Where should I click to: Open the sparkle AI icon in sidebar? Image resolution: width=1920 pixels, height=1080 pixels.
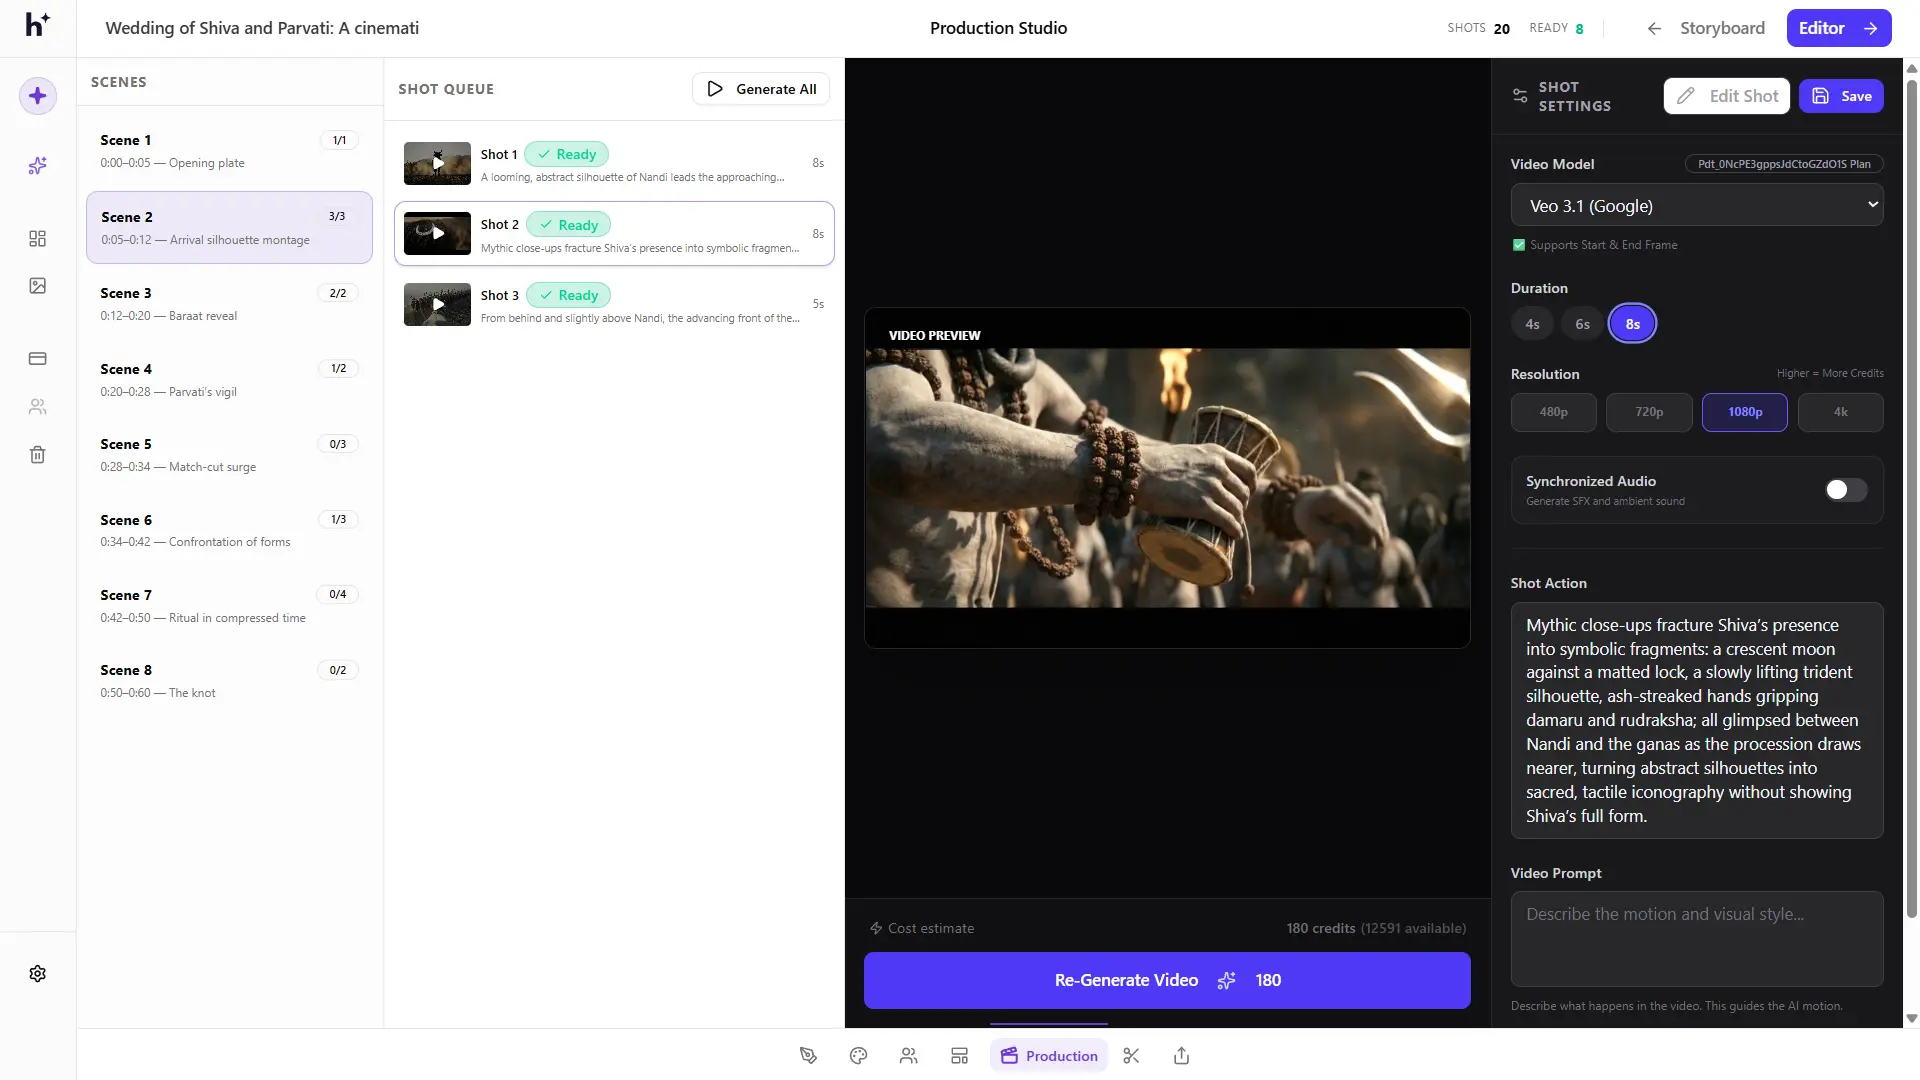38,166
